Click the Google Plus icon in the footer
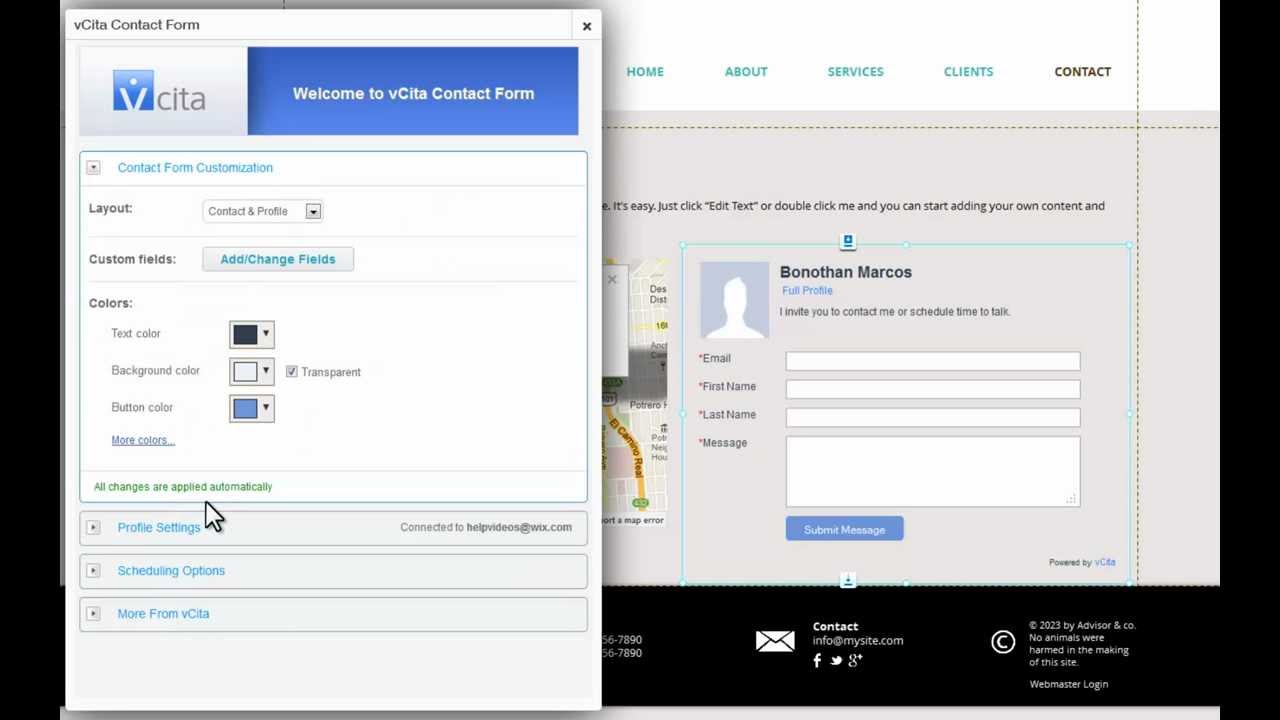This screenshot has width=1280, height=720. click(x=855, y=660)
